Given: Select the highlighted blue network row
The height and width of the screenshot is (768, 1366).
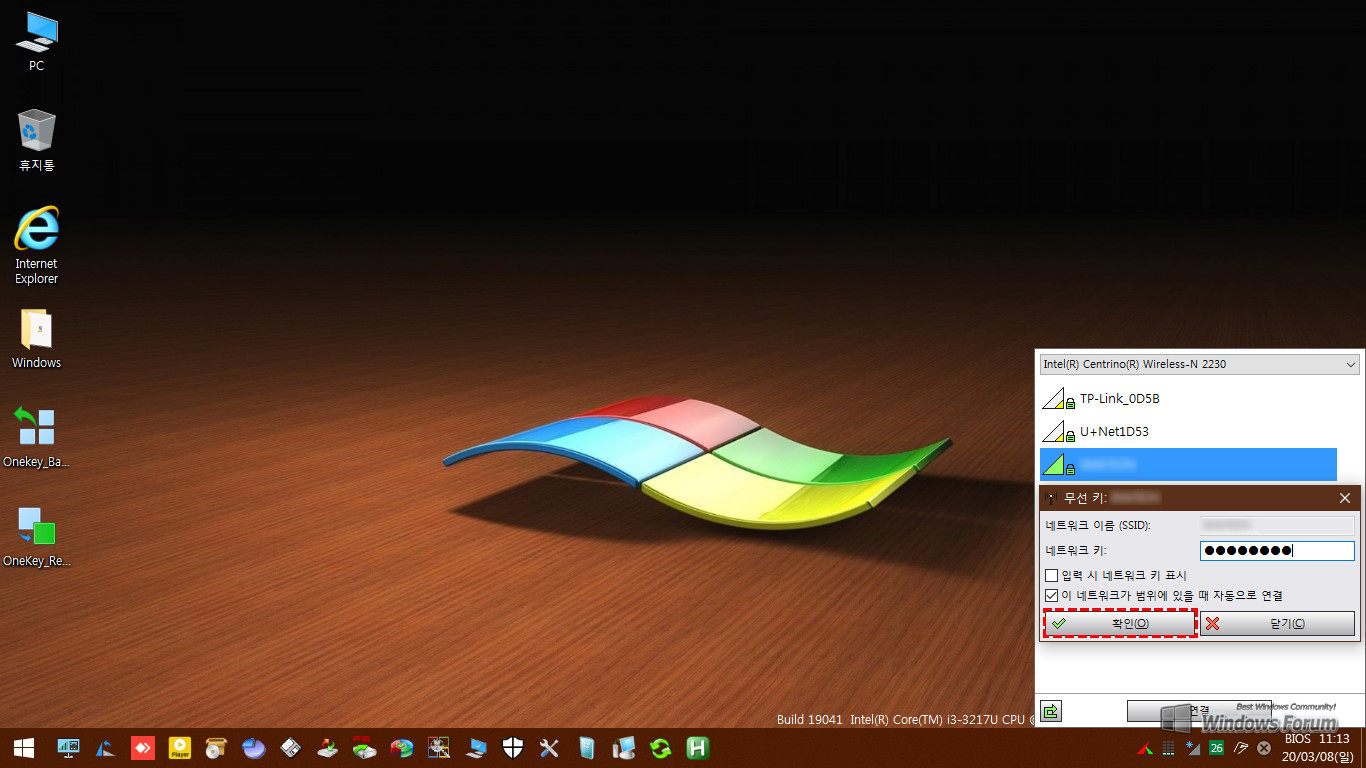Looking at the screenshot, I should point(1188,465).
